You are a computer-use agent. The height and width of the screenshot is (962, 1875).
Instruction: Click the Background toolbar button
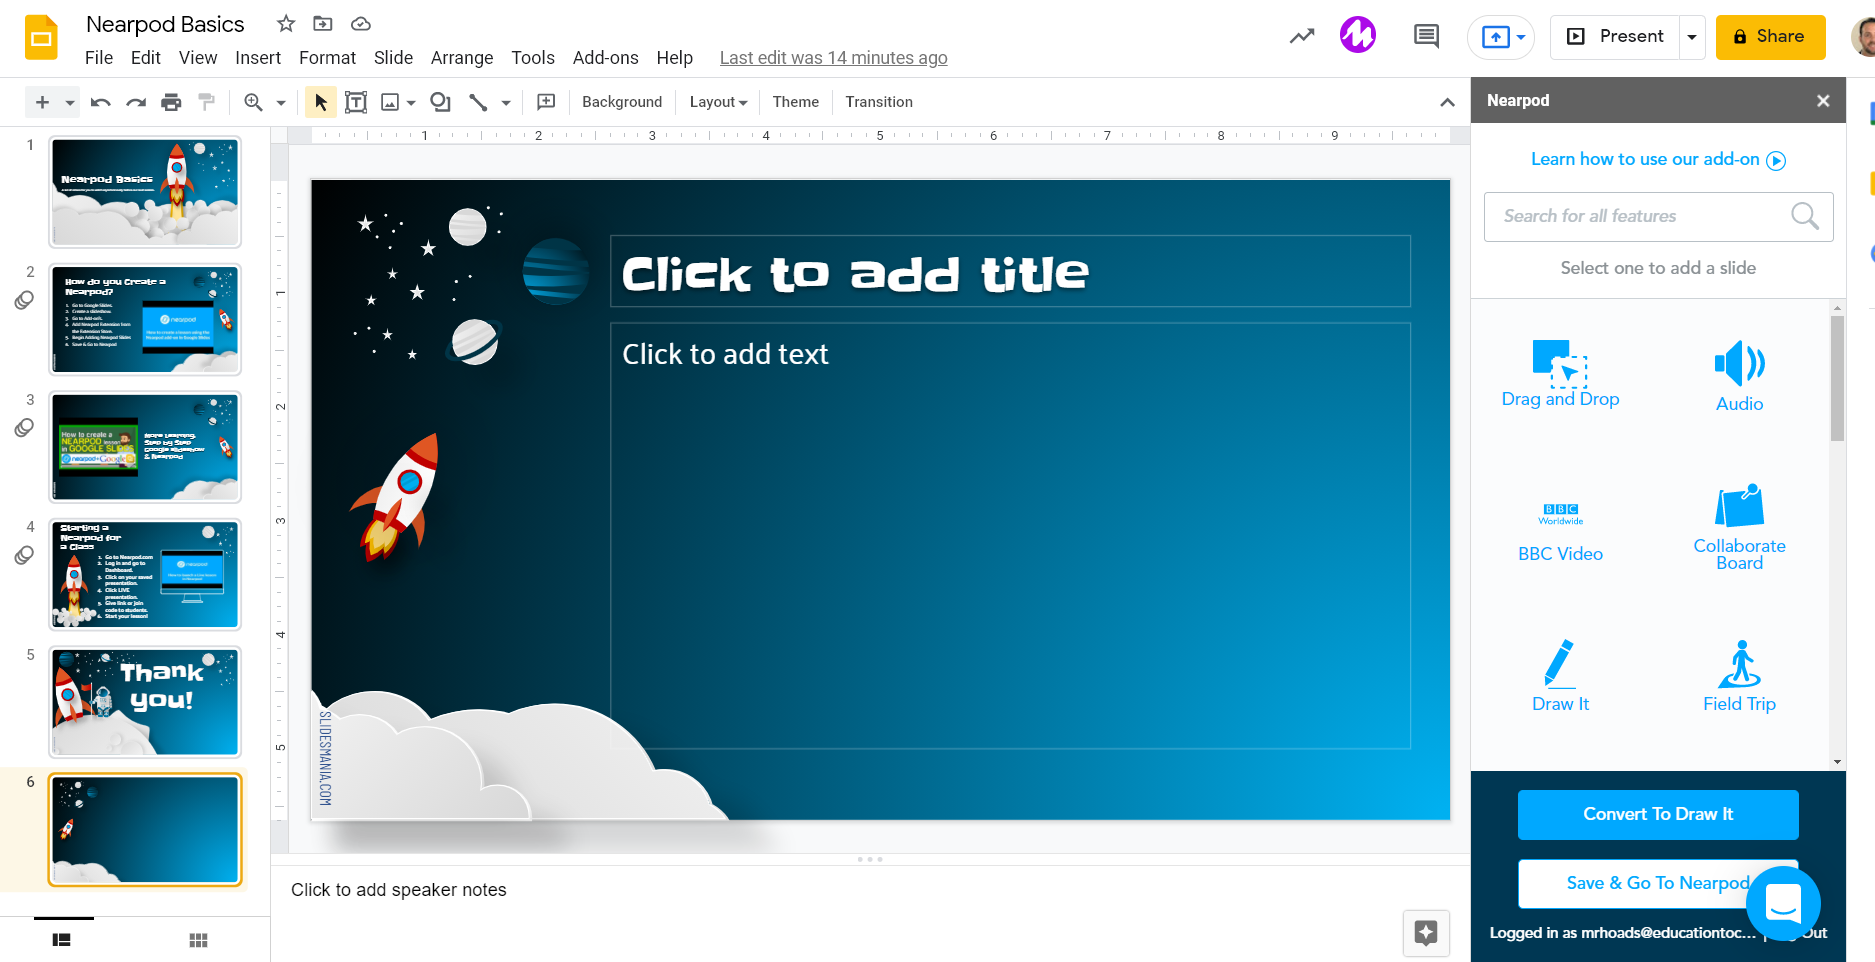point(622,102)
